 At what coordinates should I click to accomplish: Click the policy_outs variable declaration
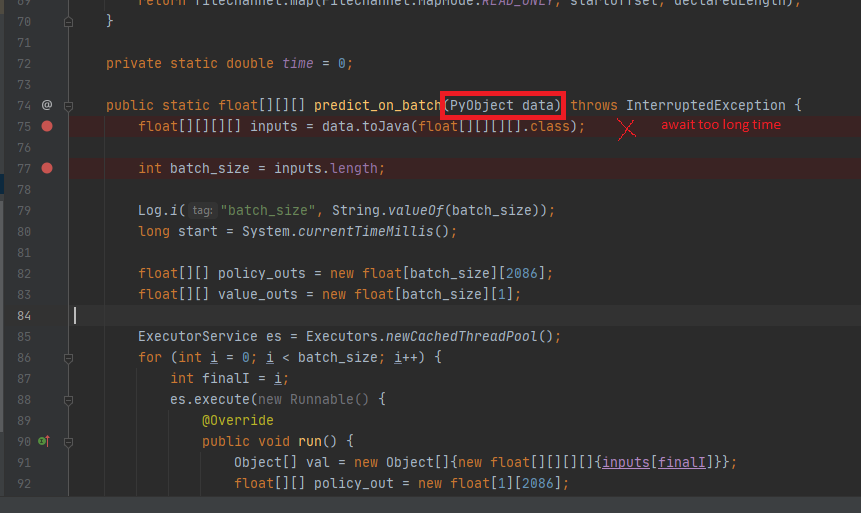point(261,274)
